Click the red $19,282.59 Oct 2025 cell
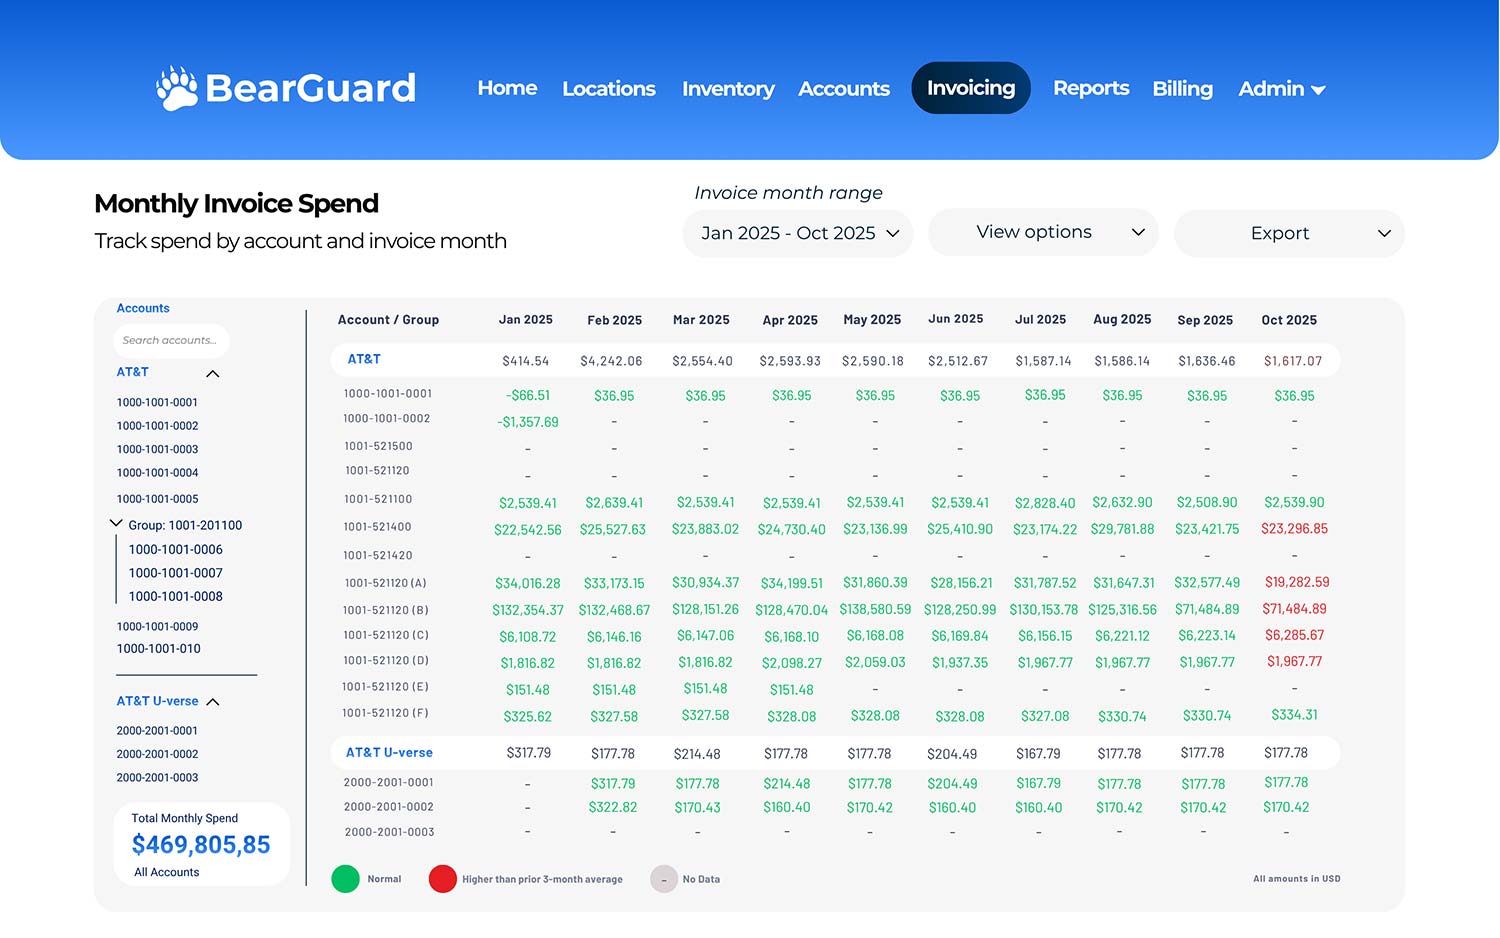 [x=1297, y=582]
